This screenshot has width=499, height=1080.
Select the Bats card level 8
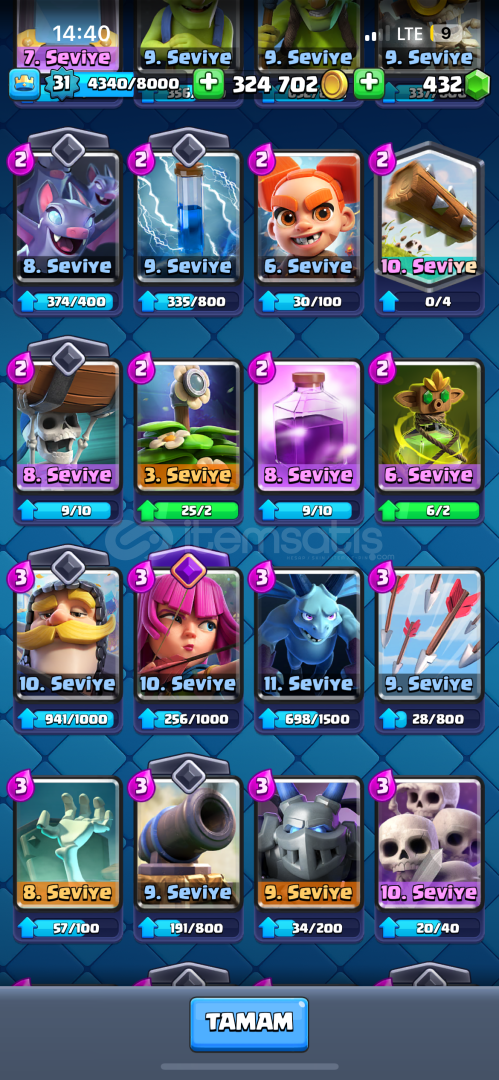(68, 217)
